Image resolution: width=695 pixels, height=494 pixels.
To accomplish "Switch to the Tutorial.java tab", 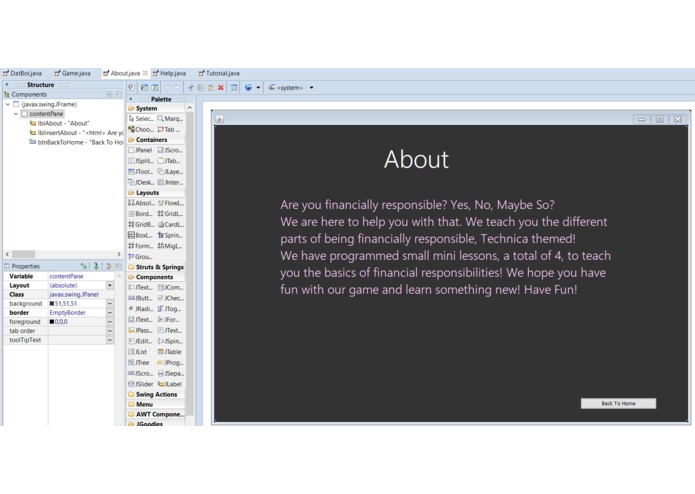I will click(x=219, y=73).
